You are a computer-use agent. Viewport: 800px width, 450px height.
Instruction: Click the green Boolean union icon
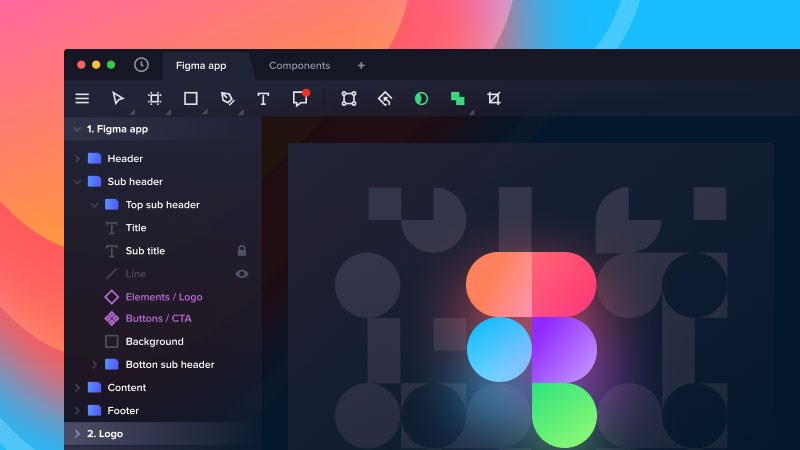point(458,98)
